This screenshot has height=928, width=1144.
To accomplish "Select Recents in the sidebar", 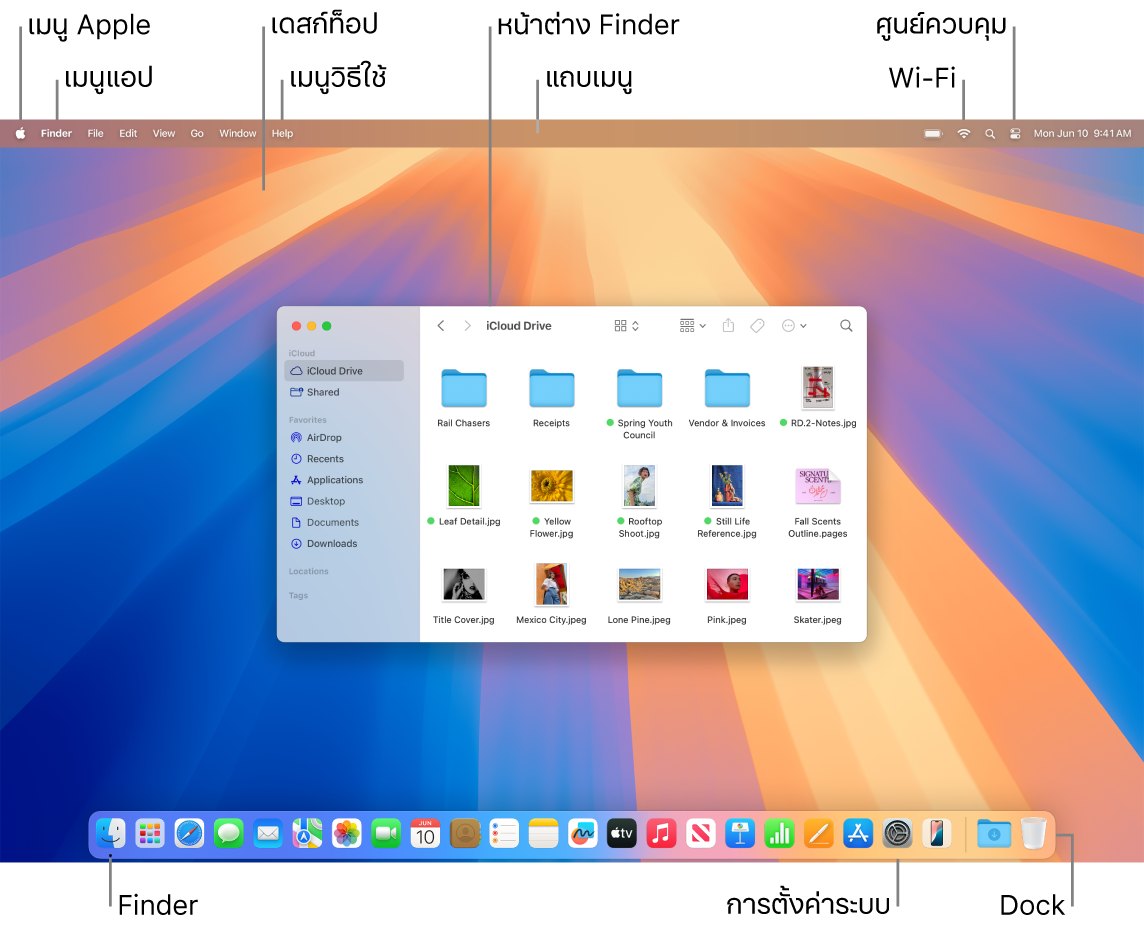I will pos(344,459).
